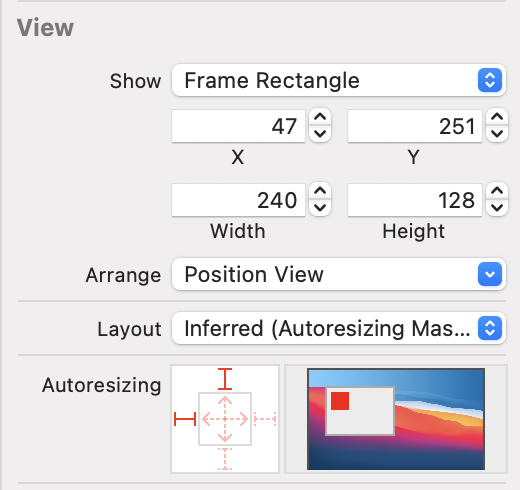
Task: Toggle the top margin autoresizing strut
Action: [225, 379]
